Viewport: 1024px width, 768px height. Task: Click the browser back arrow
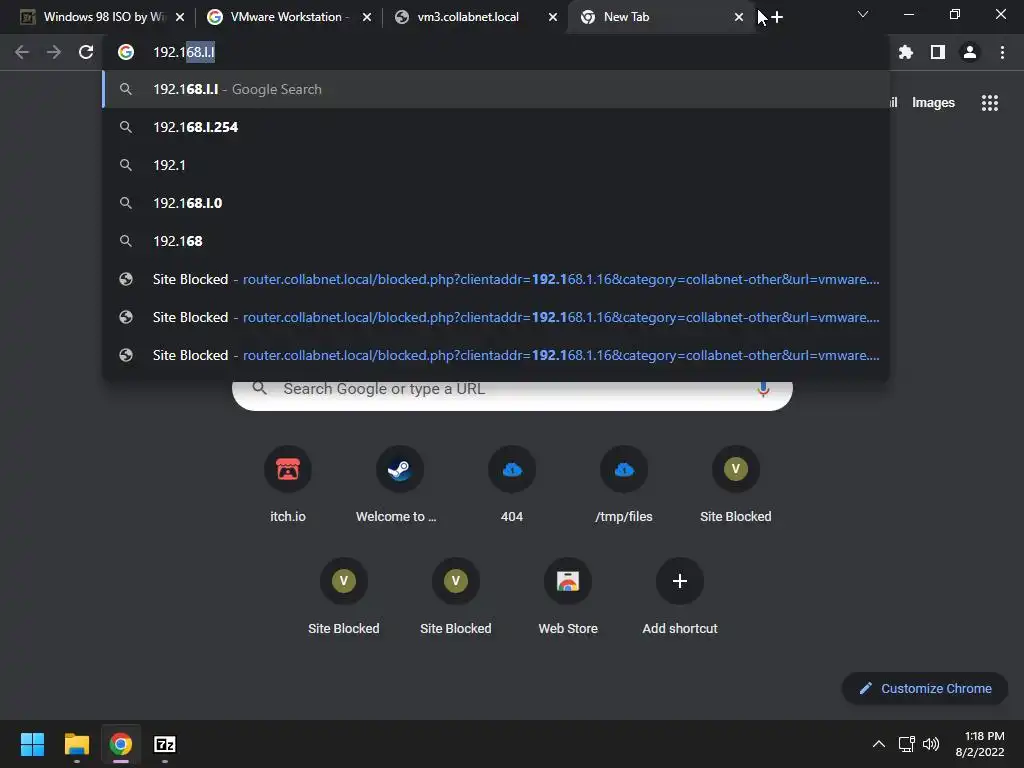tap(22, 52)
